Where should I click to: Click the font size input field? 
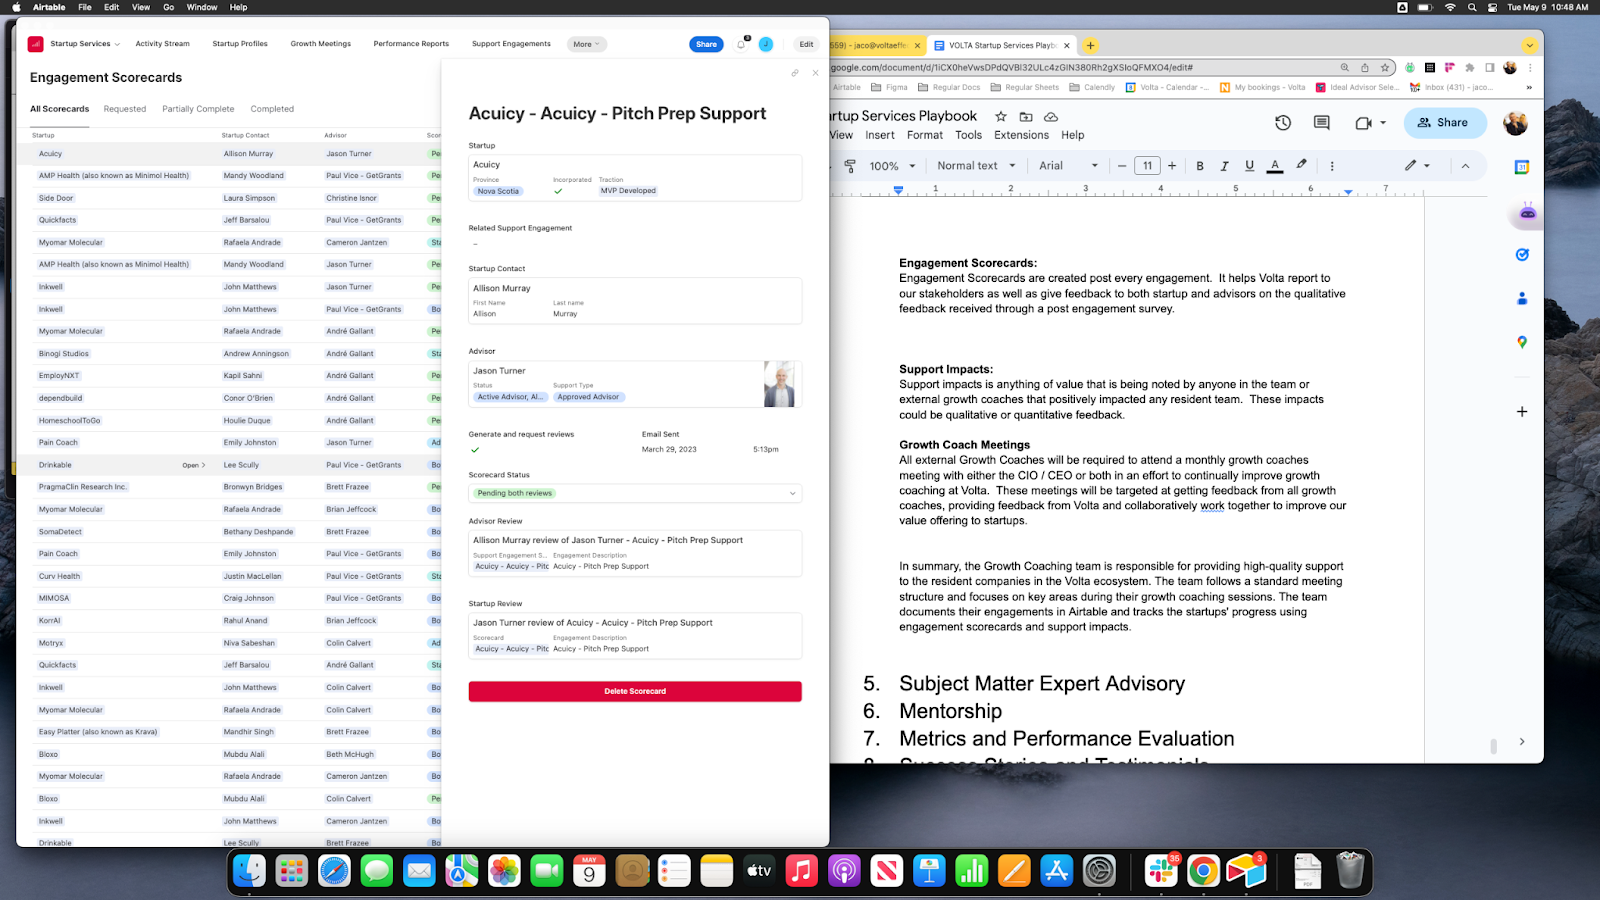tap(1147, 166)
